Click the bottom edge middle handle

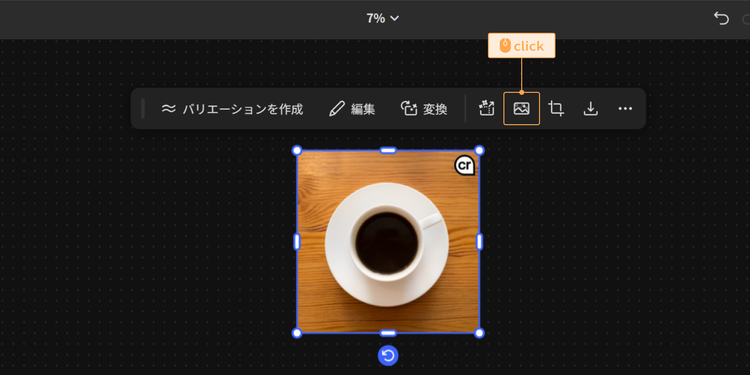388,333
